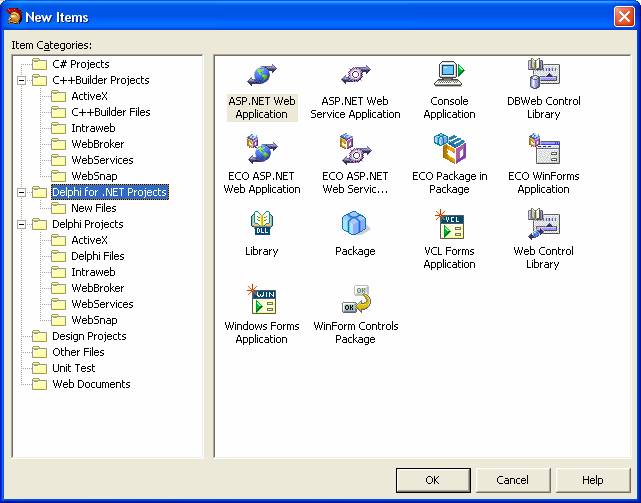Select the ASP.NET Web Application icon
The height and width of the screenshot is (503, 641).
[x=262, y=74]
